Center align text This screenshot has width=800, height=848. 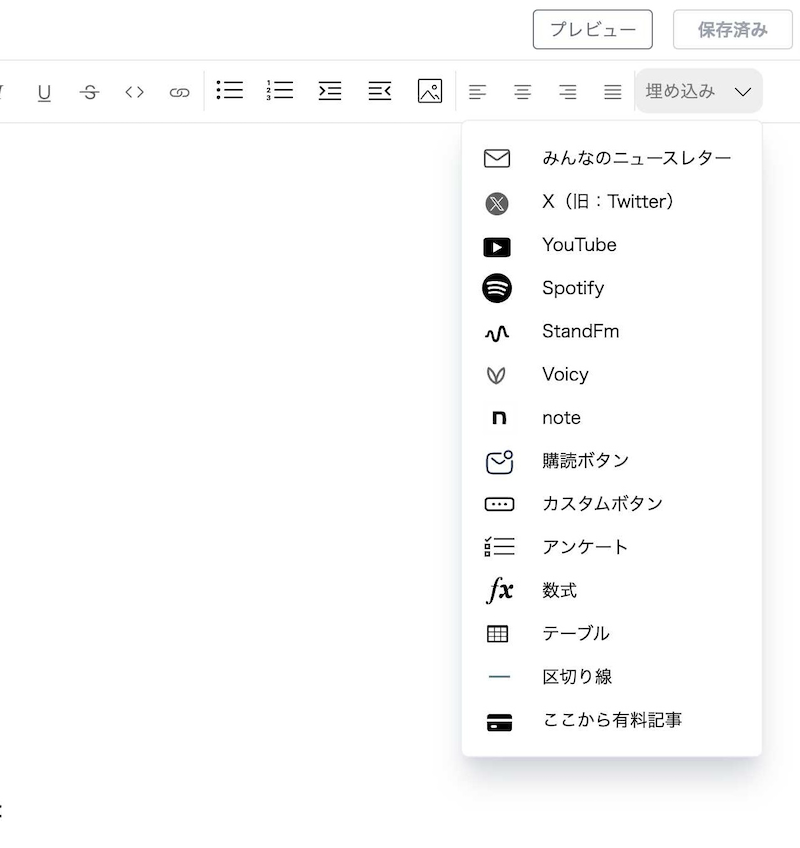(523, 92)
